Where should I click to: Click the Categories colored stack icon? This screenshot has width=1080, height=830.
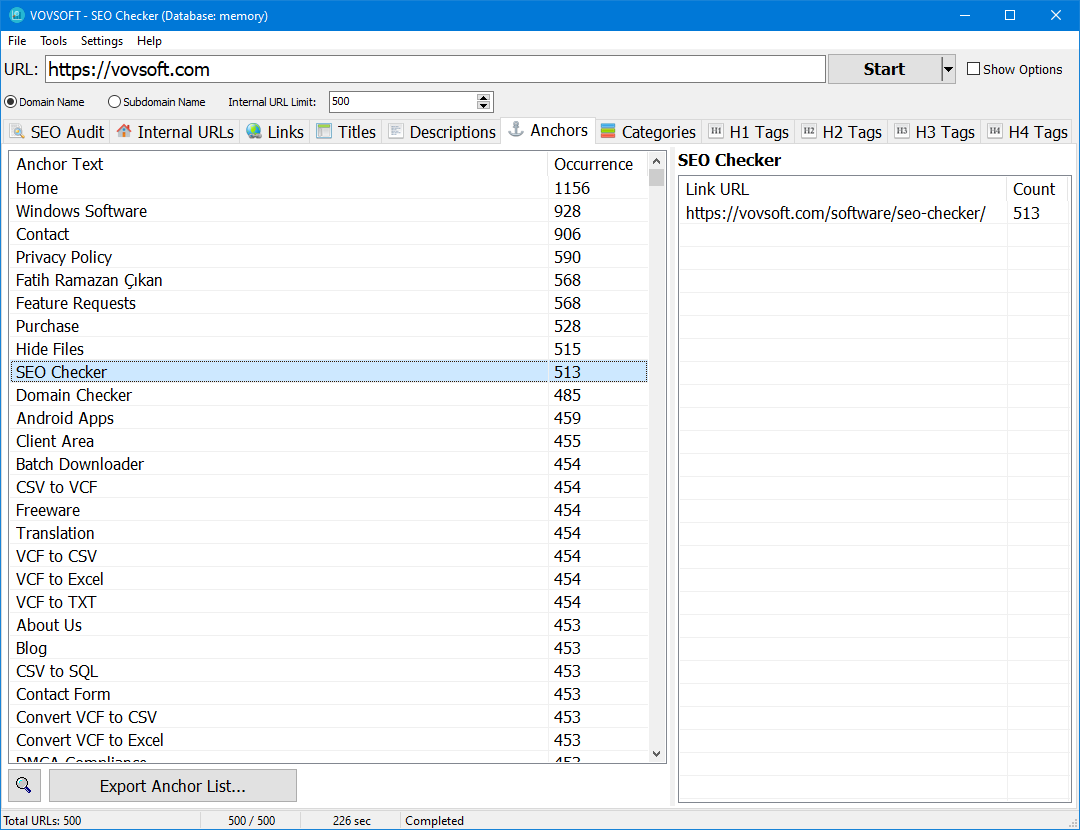[x=608, y=131]
